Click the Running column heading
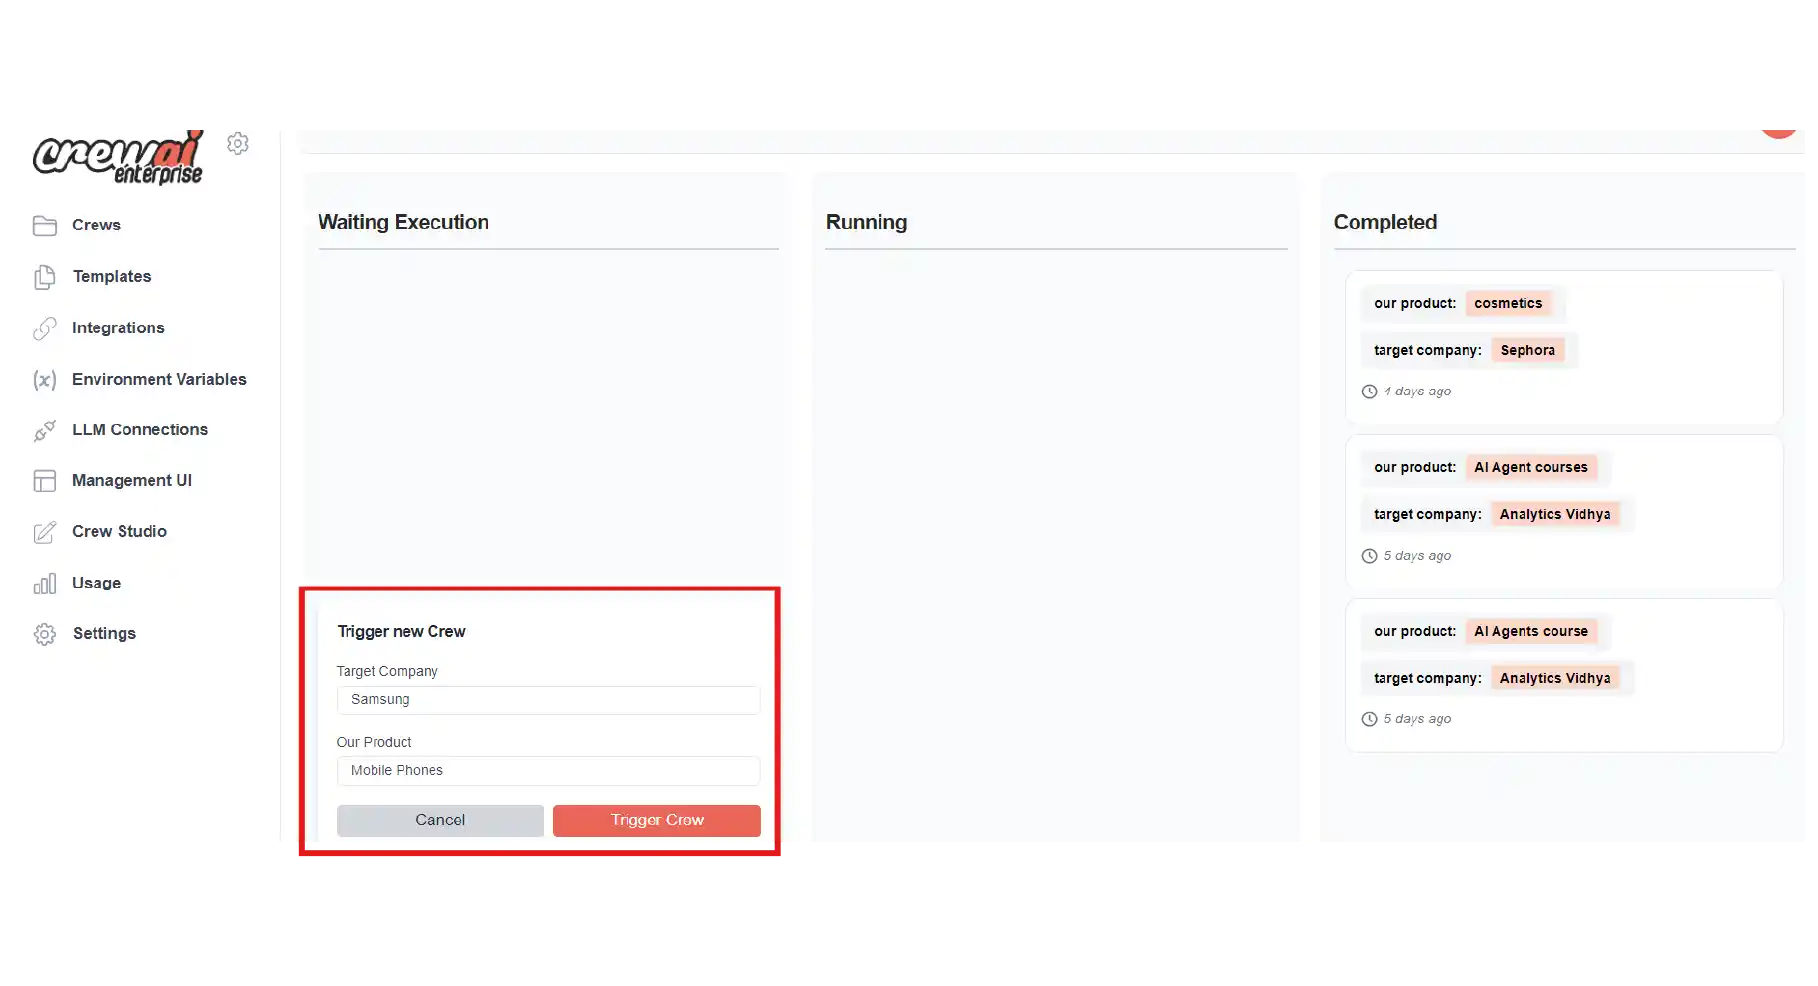1818x986 pixels. (866, 222)
